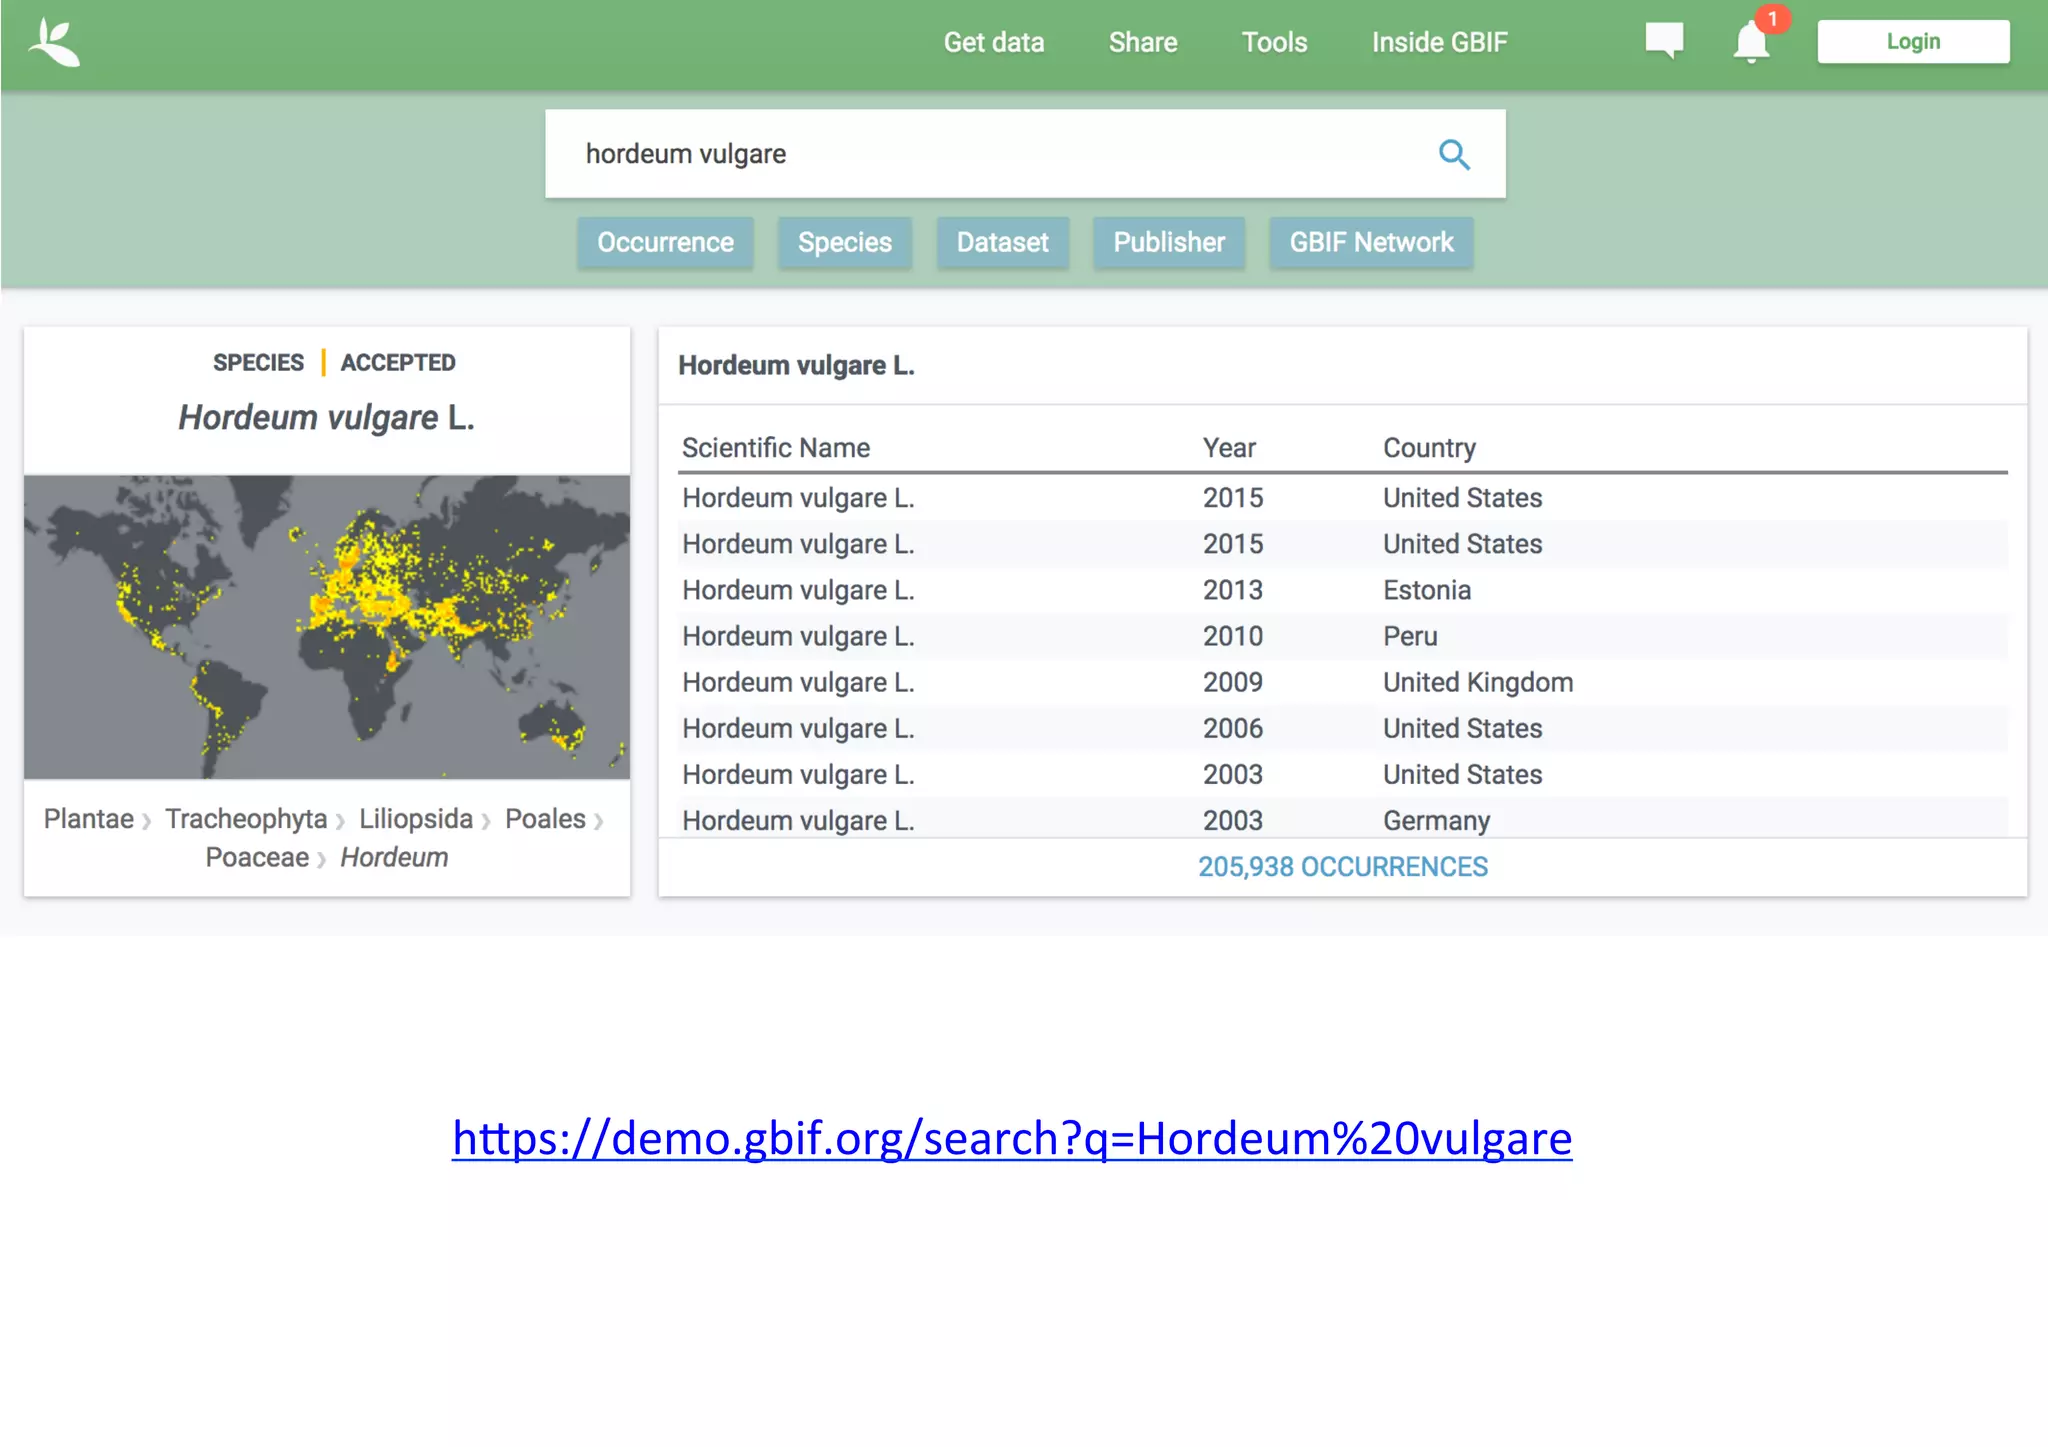
Task: Click the Login button
Action: coord(1913,41)
